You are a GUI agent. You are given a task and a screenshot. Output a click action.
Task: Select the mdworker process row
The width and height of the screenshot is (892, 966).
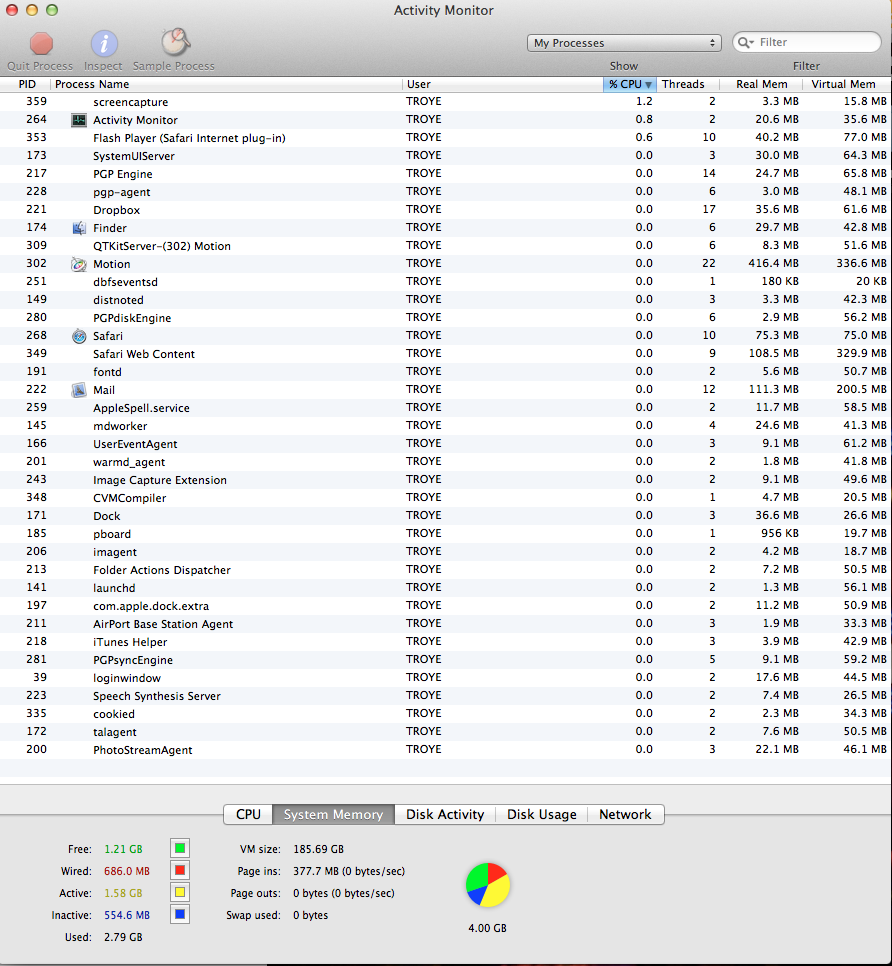point(446,426)
